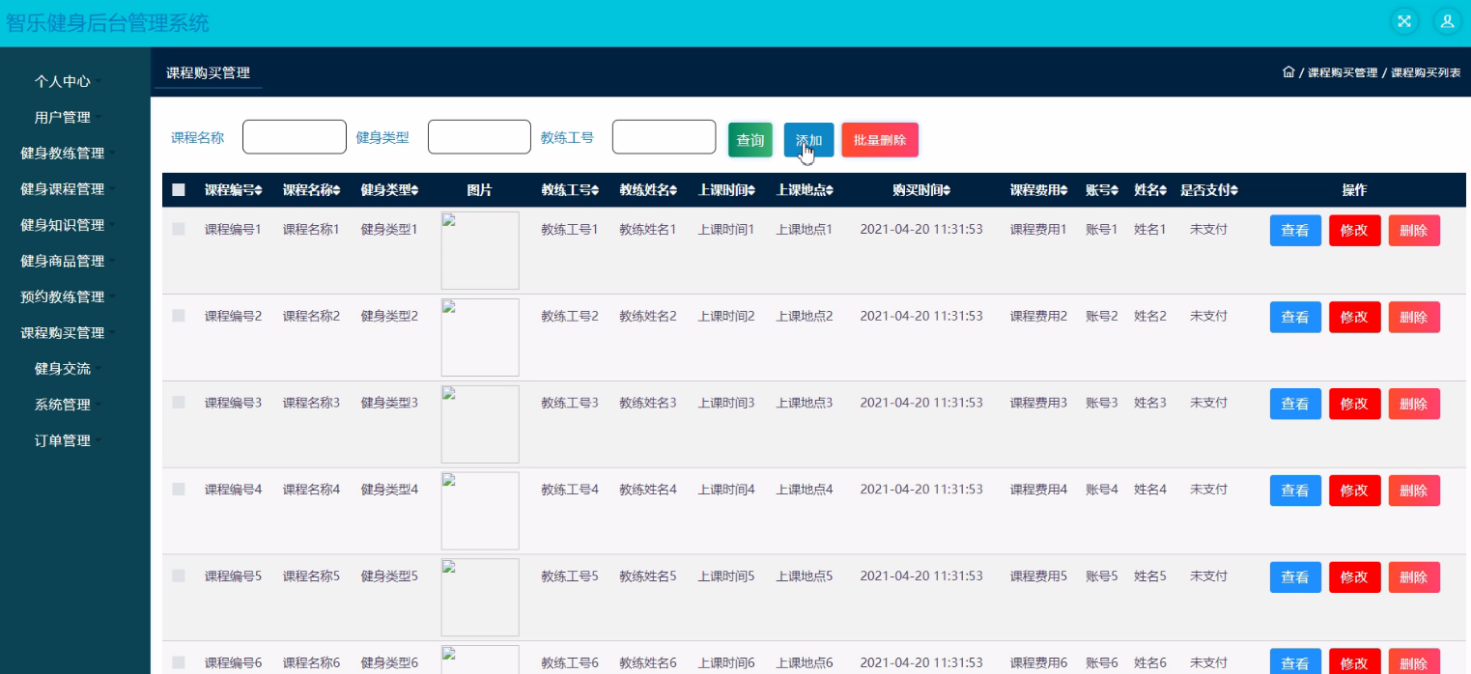Viewport: 1471px width, 674px height.
Task: View details of 课程编号2 row
Action: 1295,317
